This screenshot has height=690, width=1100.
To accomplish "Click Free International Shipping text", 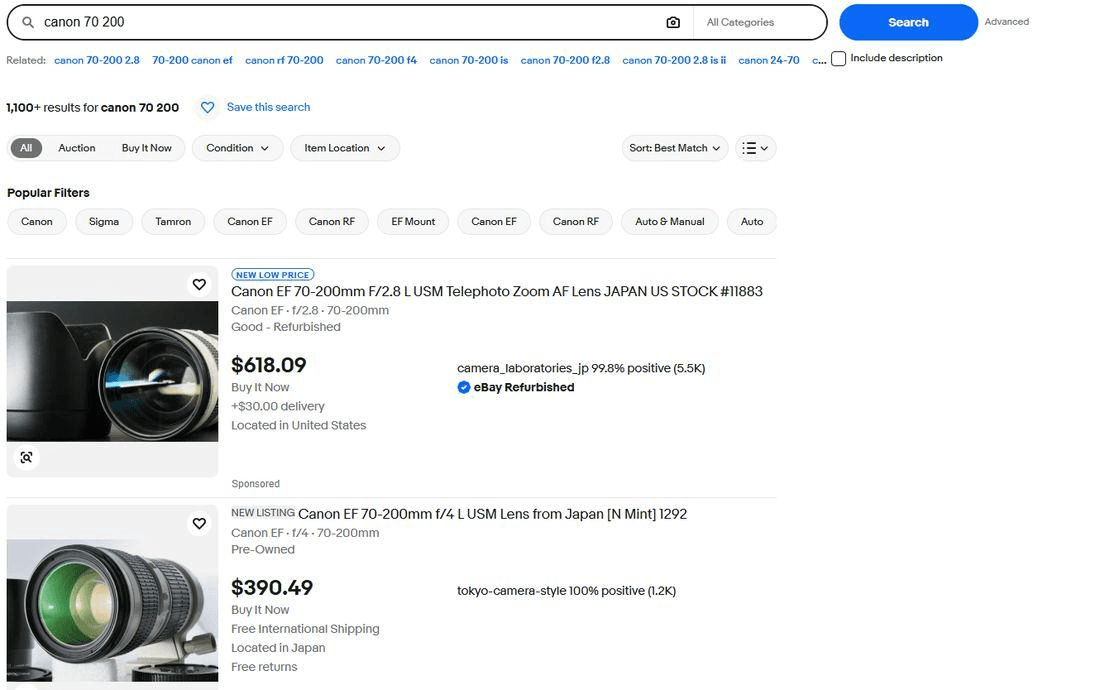I will pos(305,629).
